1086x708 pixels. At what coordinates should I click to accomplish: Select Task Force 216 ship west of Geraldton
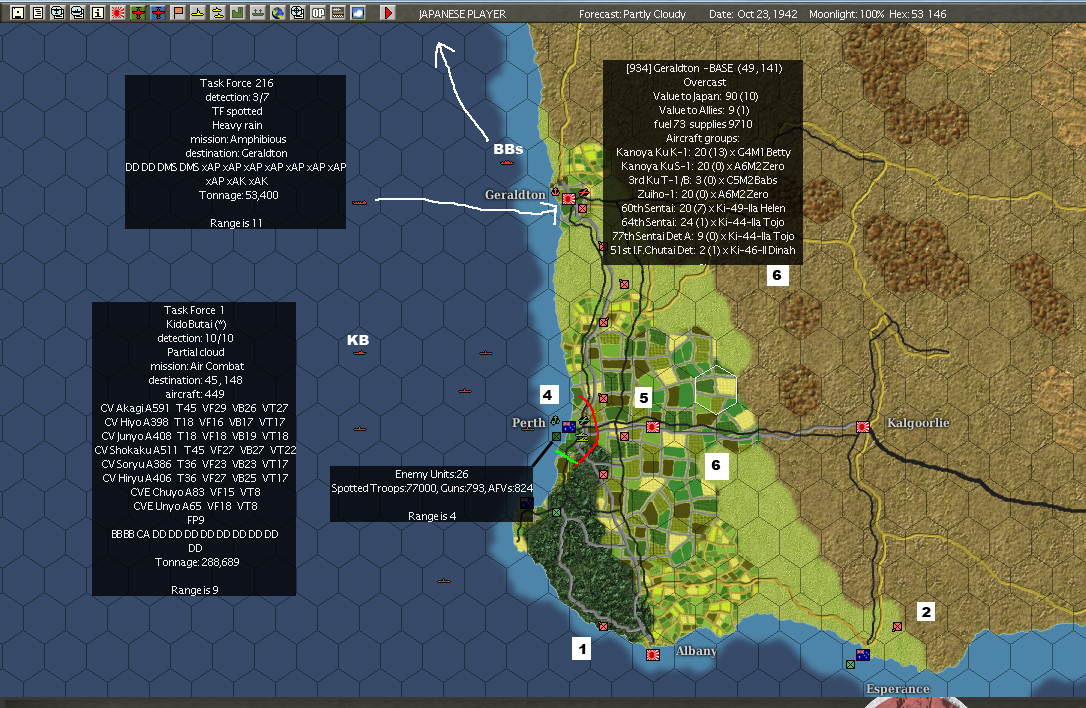359,202
